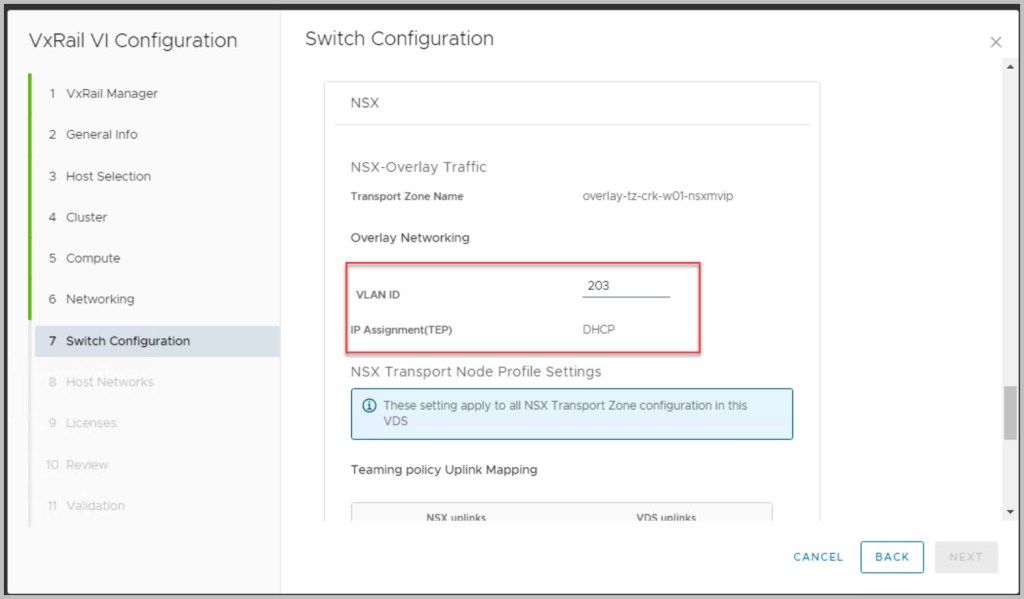Click the vertical scrollbar thumb
The width and height of the screenshot is (1024, 599).
click(1010, 412)
